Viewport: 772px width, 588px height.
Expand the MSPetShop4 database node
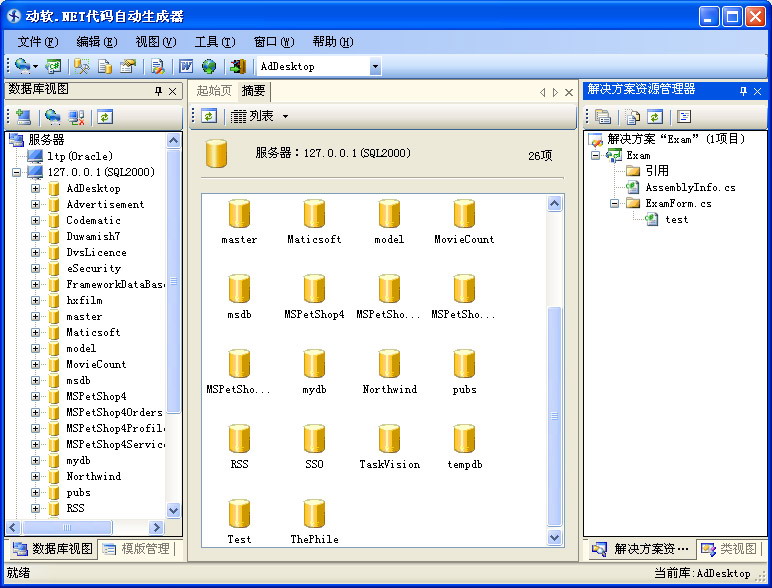click(x=35, y=396)
